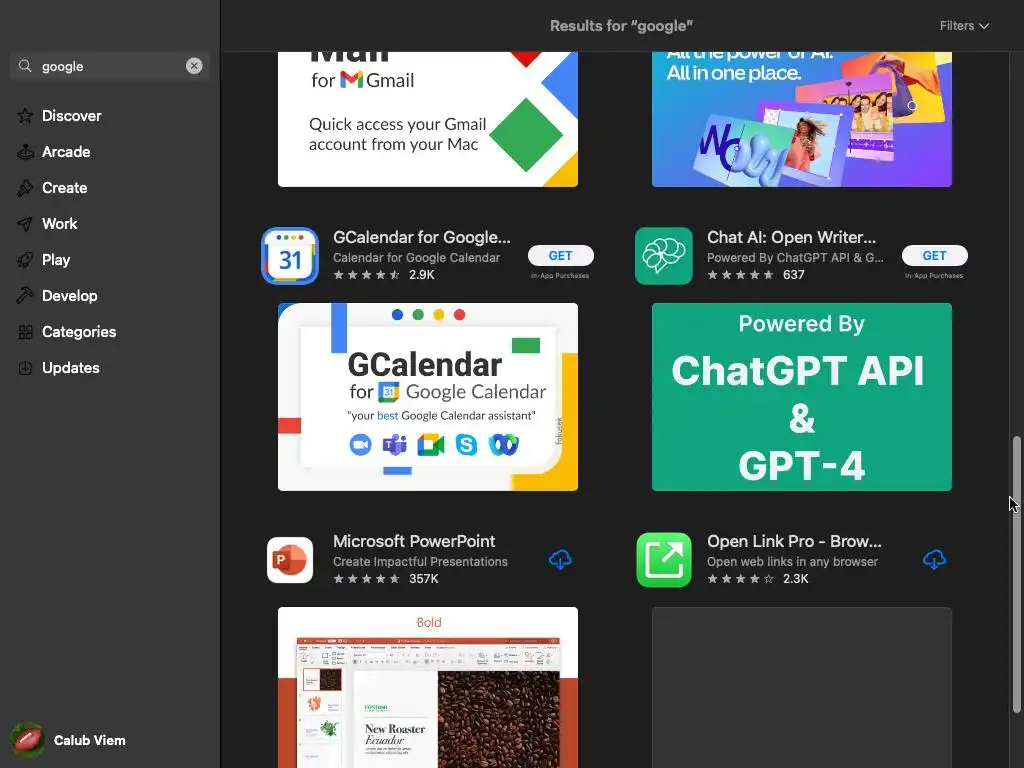The height and width of the screenshot is (768, 1024).
Task: Get the GCalendar for Google app
Action: 560,255
